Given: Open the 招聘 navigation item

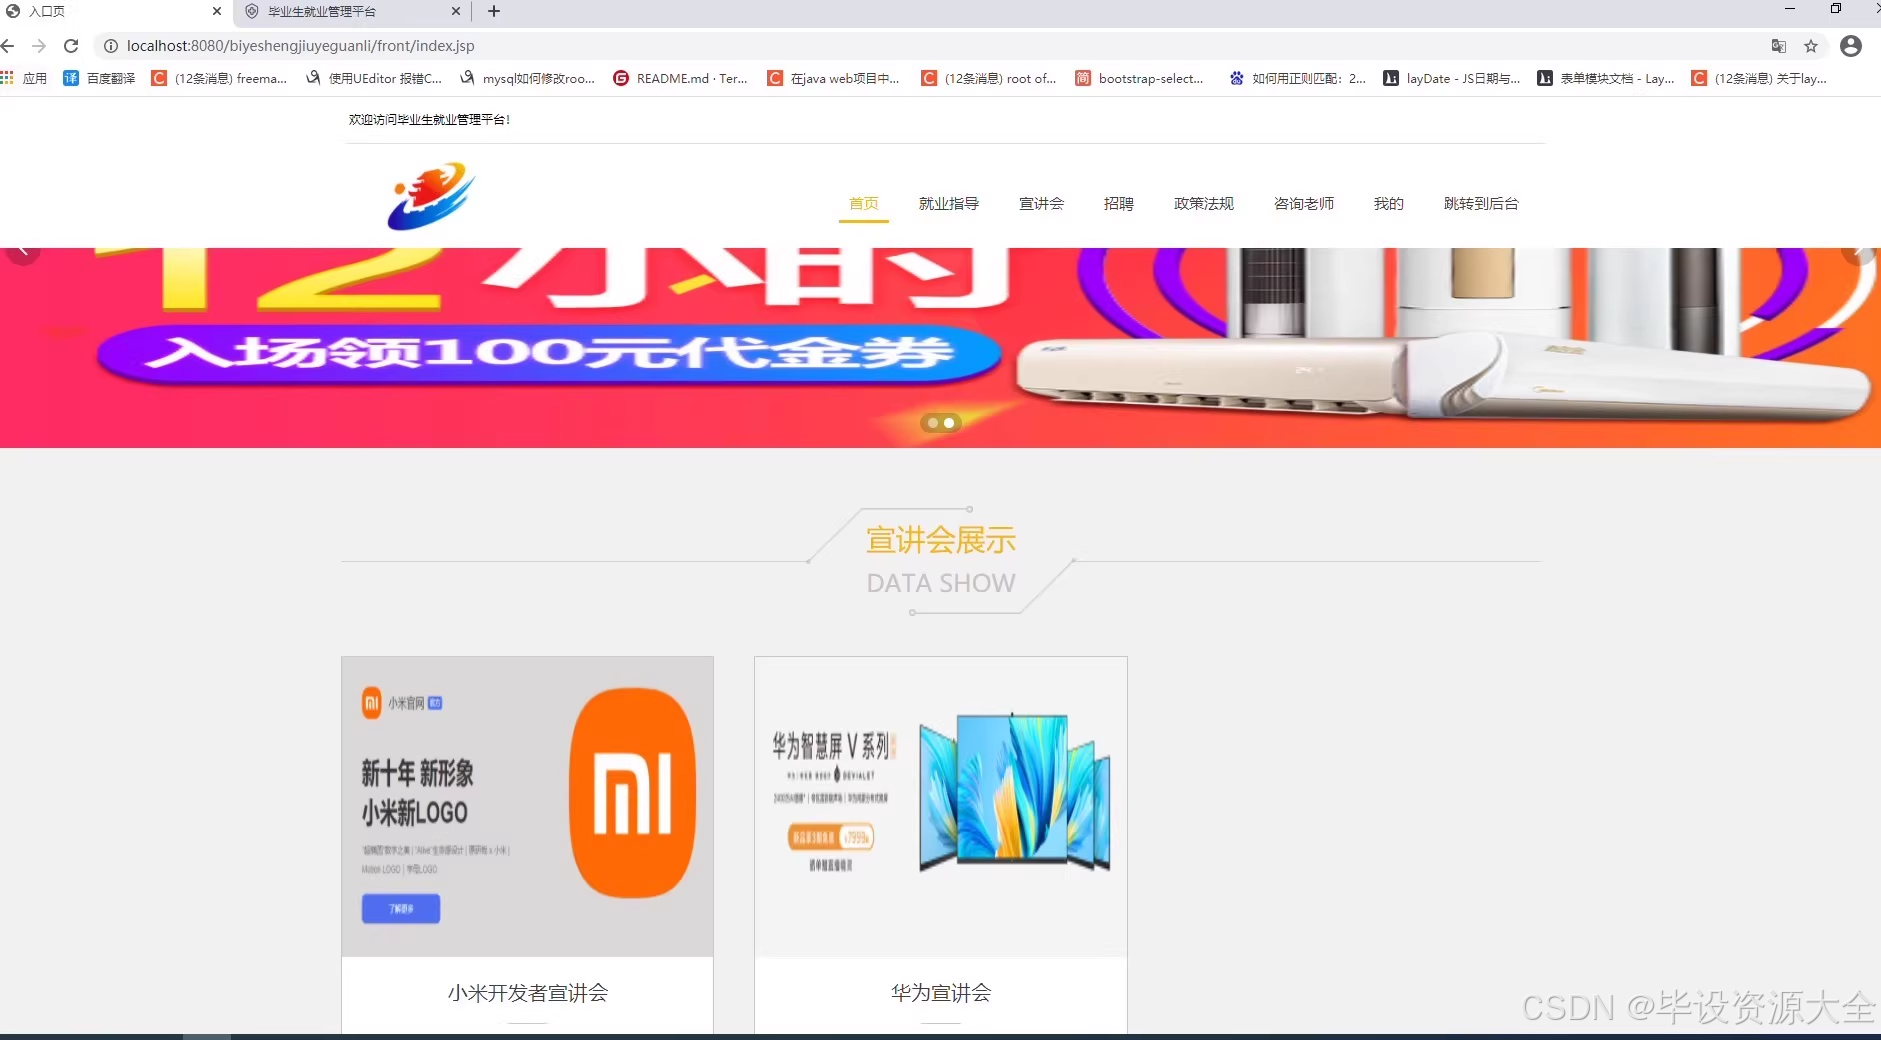Looking at the screenshot, I should [x=1119, y=204].
